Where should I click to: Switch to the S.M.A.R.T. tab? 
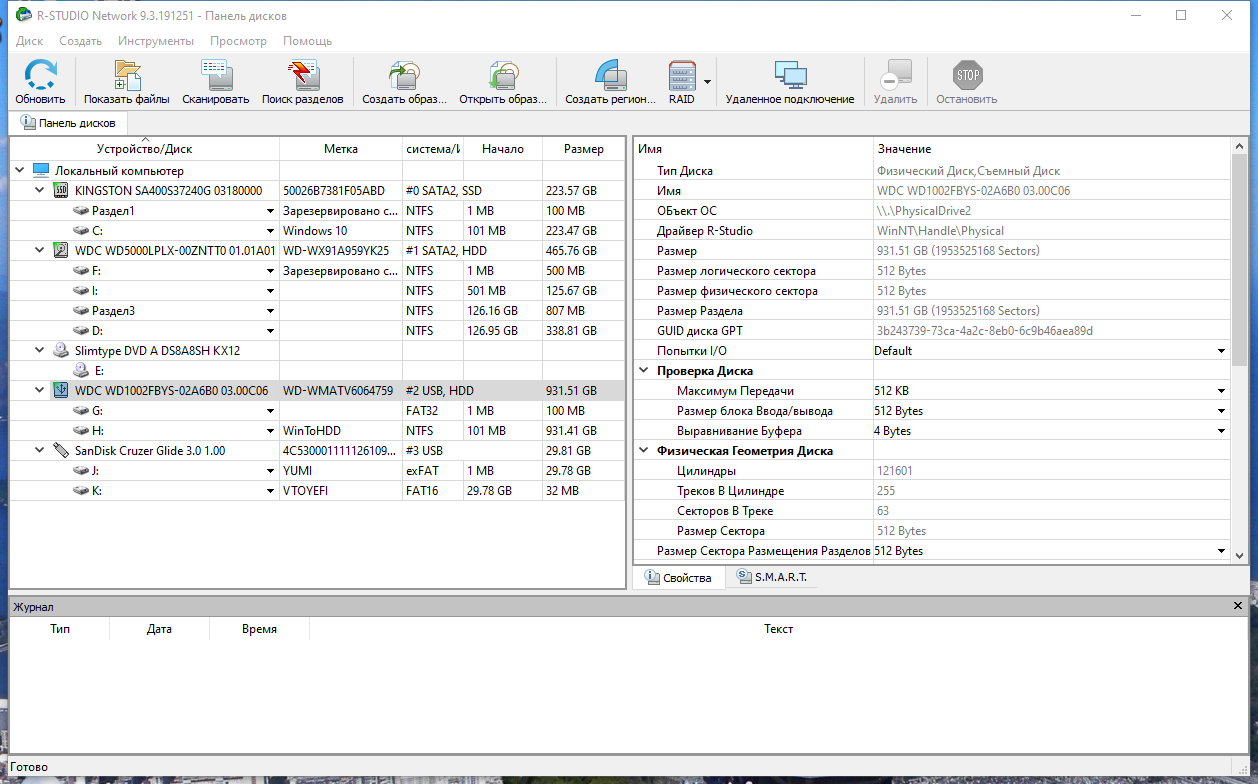point(771,578)
